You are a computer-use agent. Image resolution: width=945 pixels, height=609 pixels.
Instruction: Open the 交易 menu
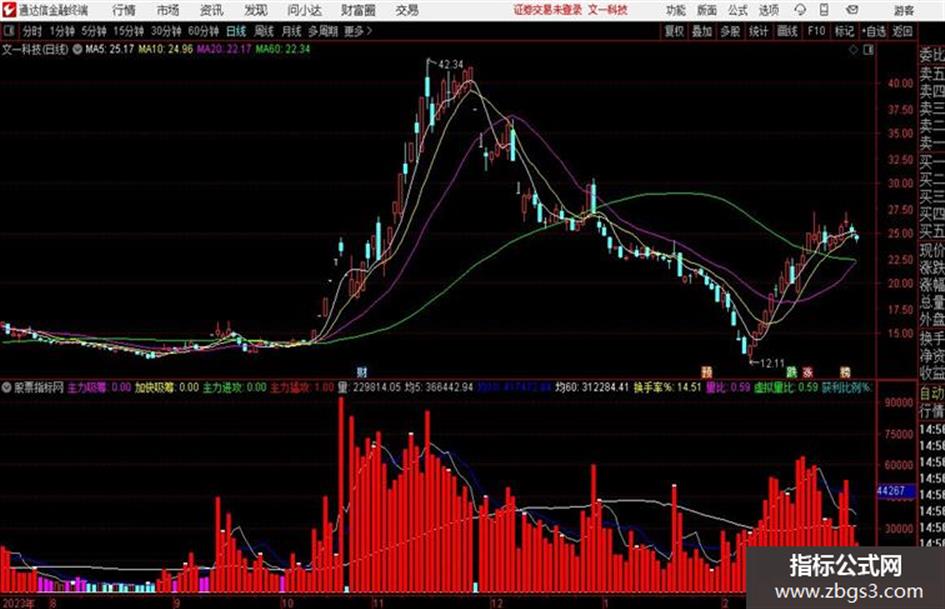coord(407,10)
